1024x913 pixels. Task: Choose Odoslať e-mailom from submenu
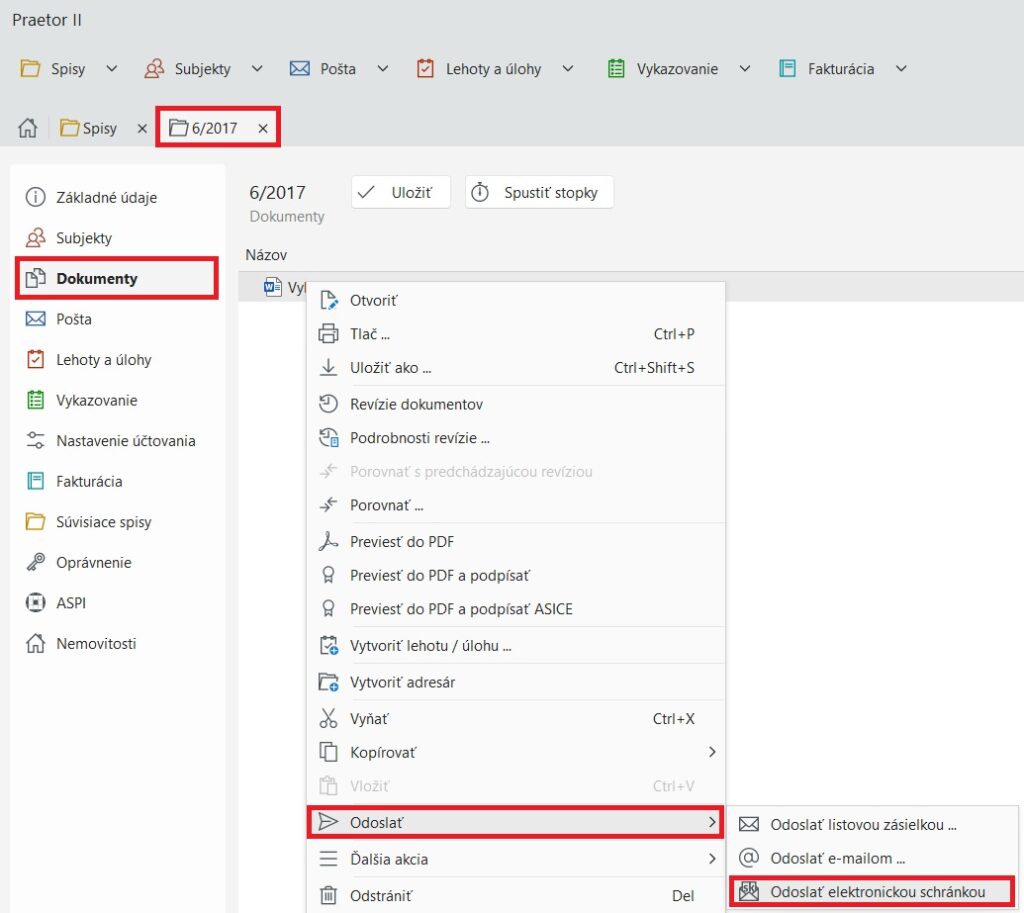click(x=837, y=858)
